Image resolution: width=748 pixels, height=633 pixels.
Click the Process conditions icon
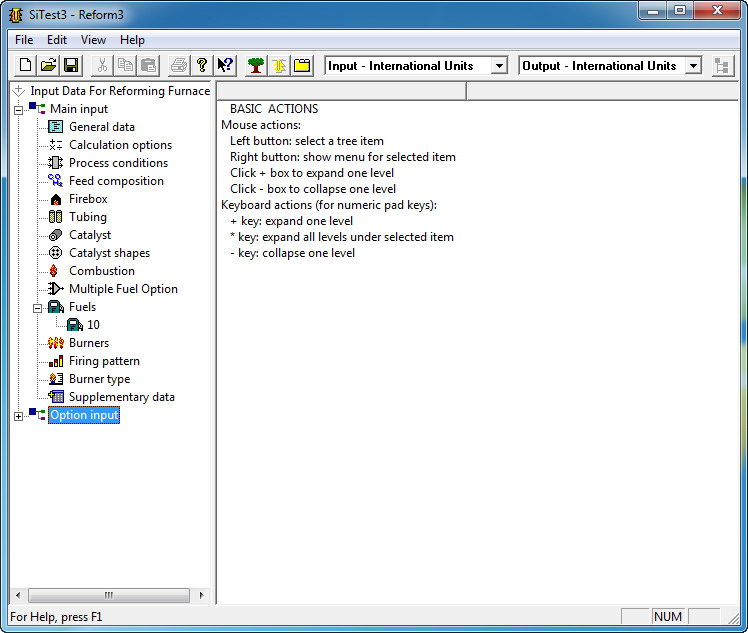tap(55, 163)
